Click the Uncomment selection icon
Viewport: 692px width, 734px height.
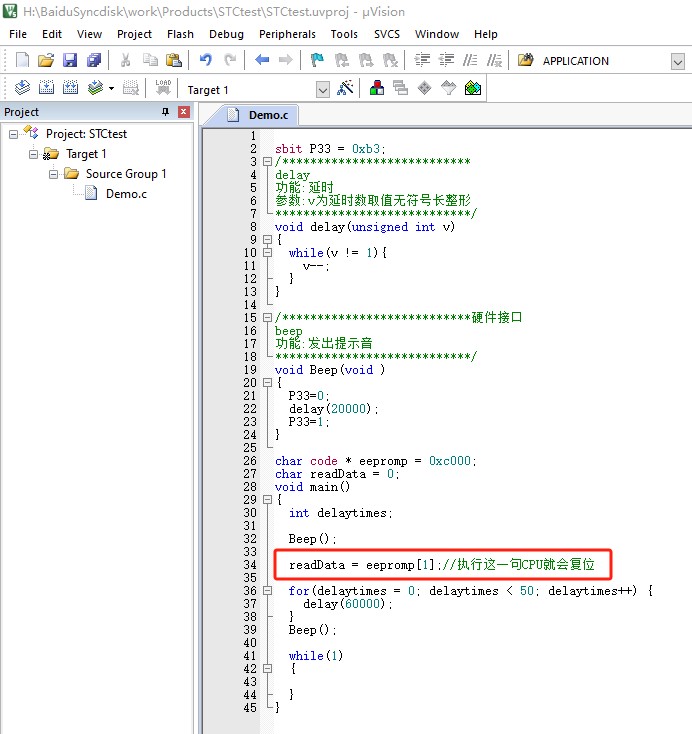pos(494,60)
